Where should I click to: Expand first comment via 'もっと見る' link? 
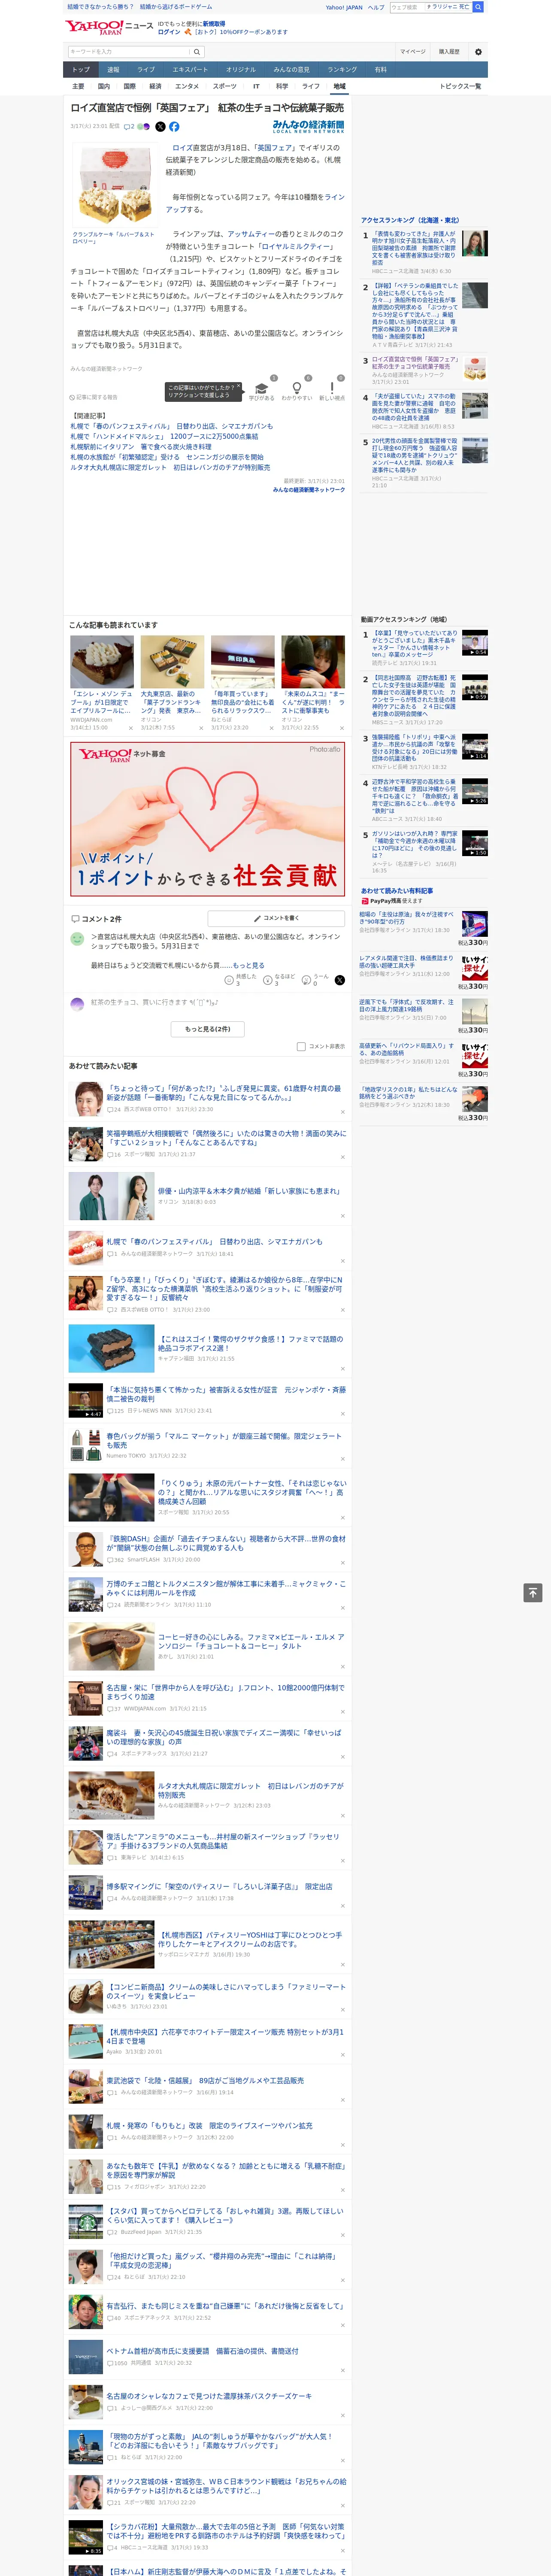tap(248, 965)
